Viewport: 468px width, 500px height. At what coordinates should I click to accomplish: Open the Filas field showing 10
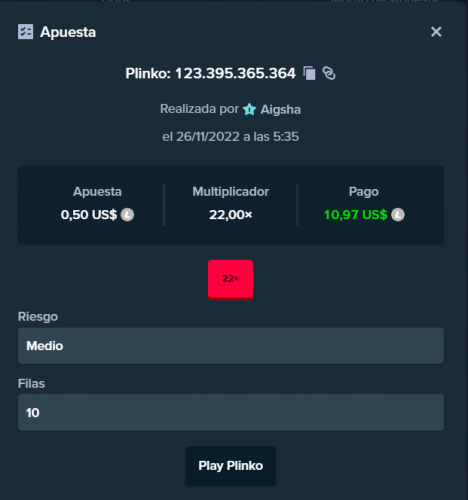point(231,412)
